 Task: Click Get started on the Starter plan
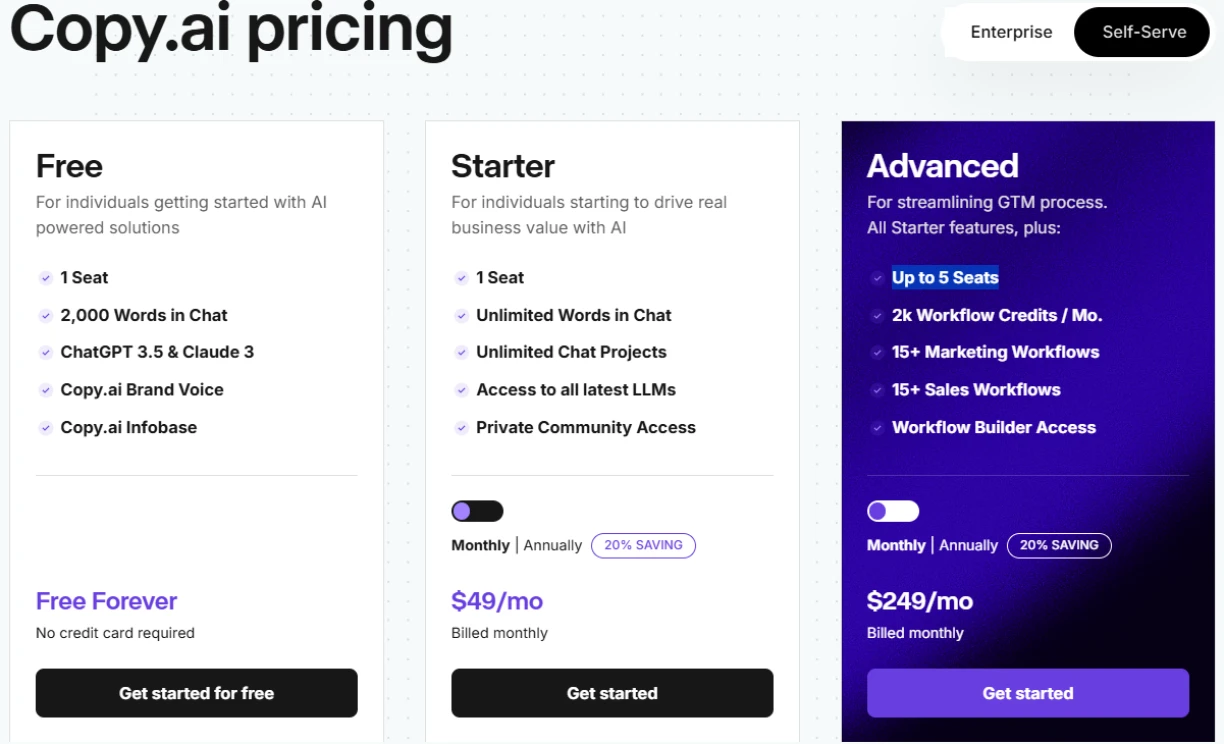[x=612, y=693]
